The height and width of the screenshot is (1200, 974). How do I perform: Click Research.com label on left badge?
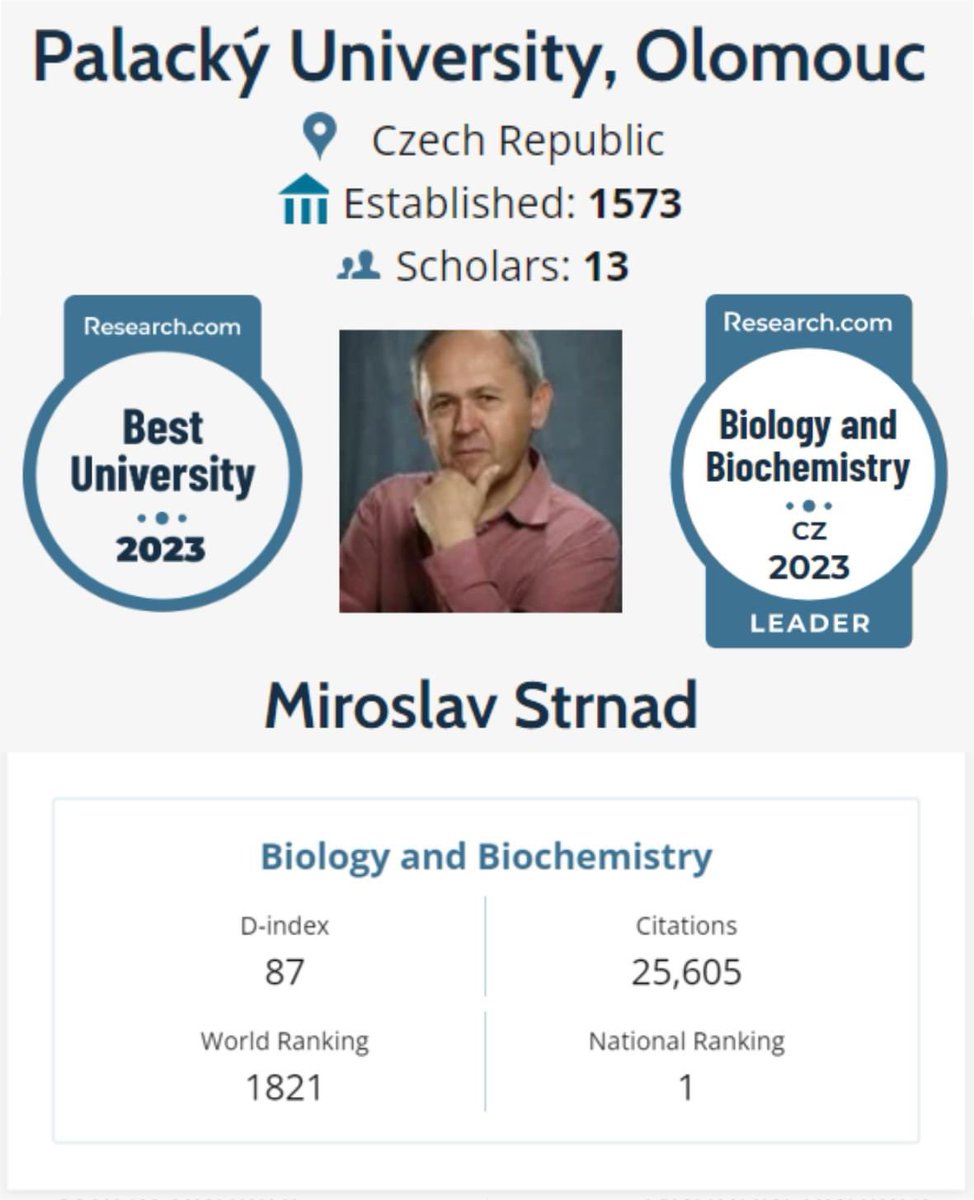coord(162,327)
